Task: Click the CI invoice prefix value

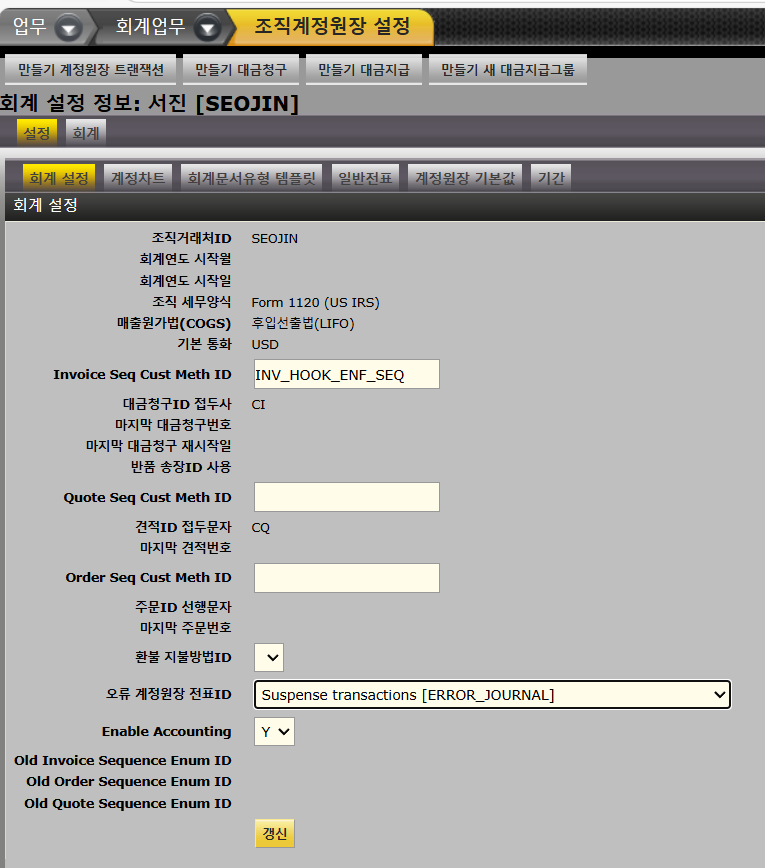Action: (259, 405)
